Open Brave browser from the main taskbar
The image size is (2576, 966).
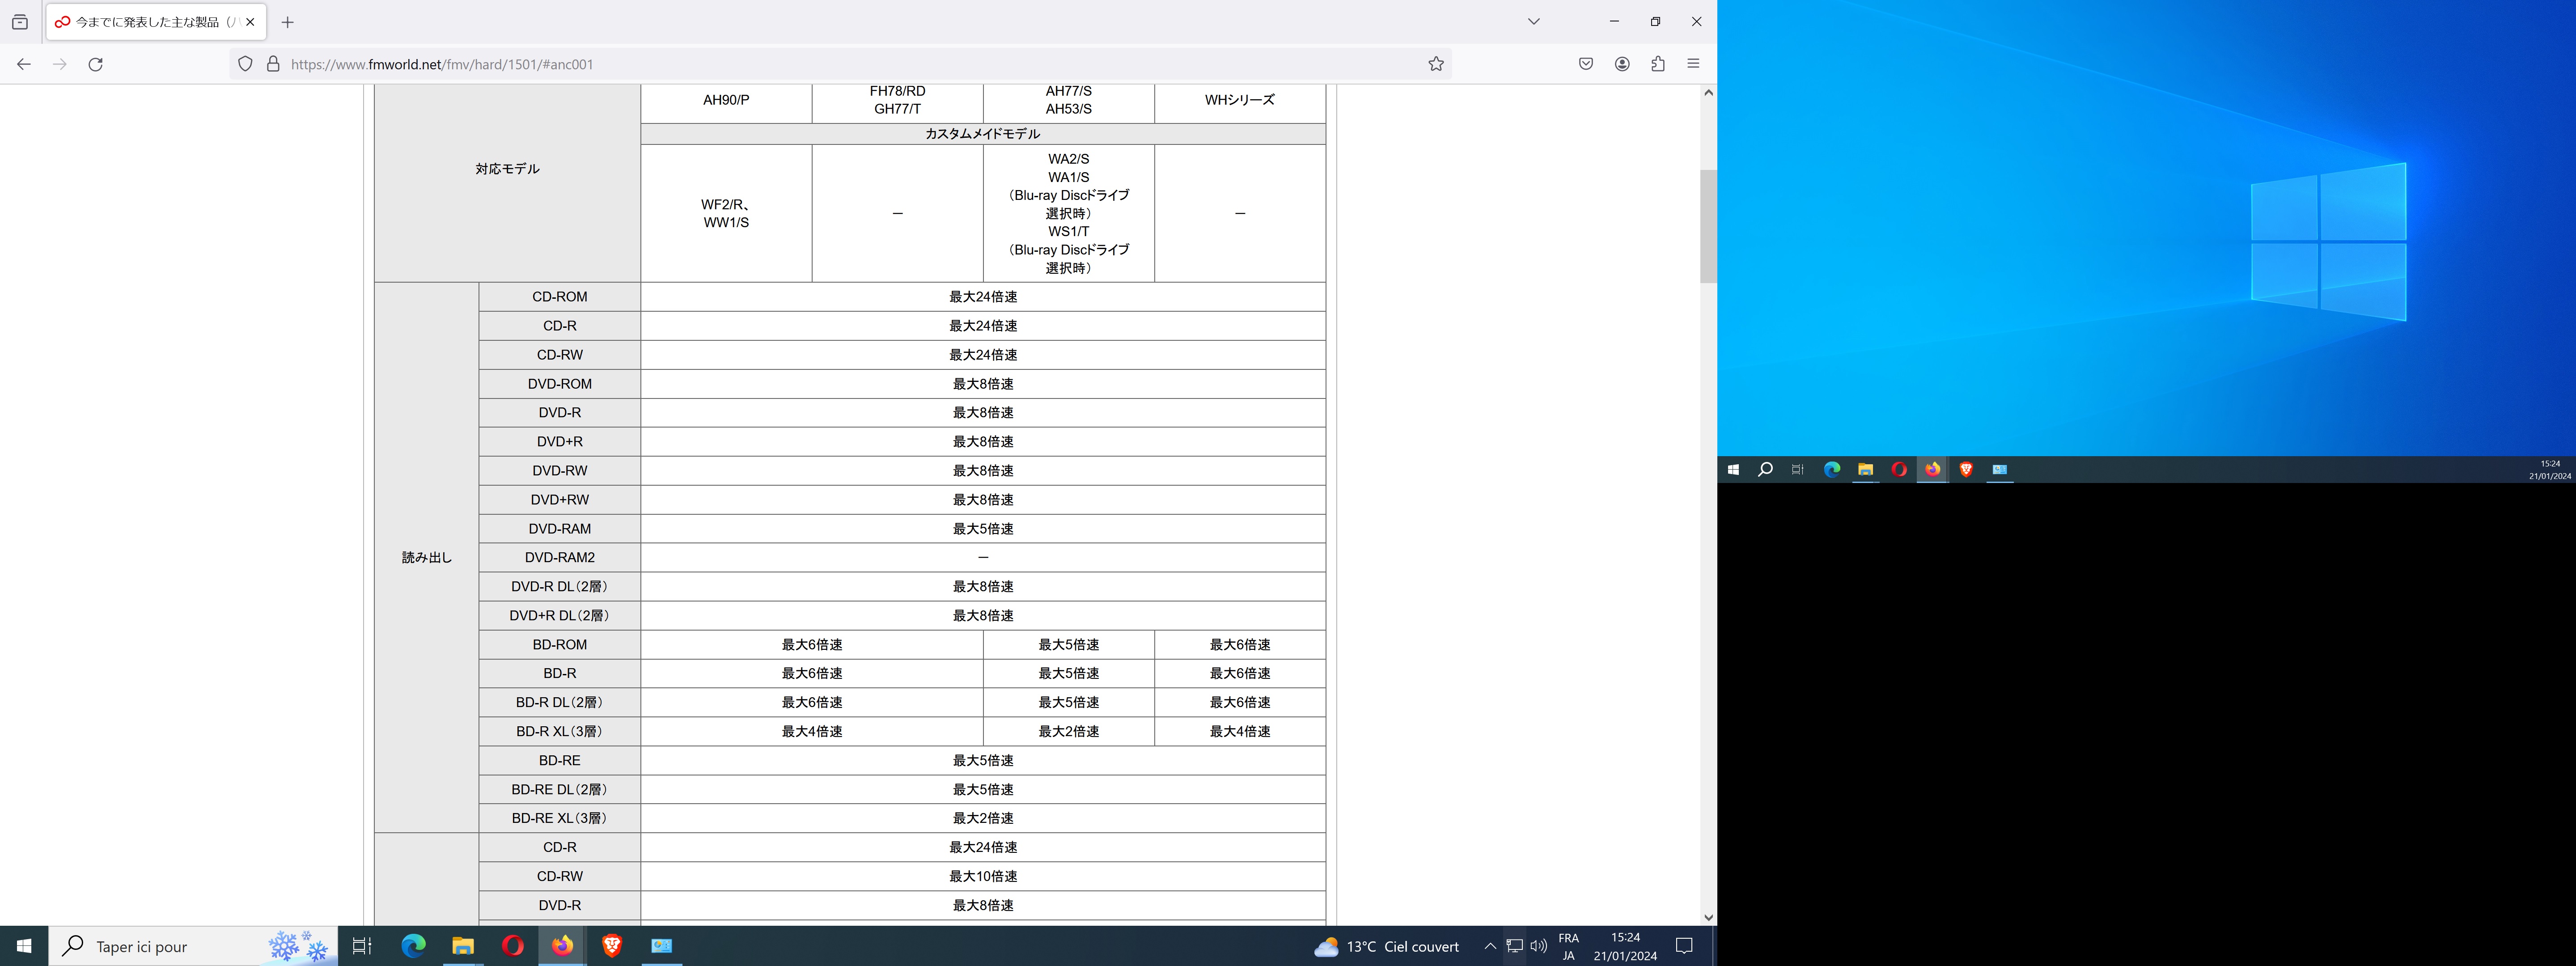612,946
